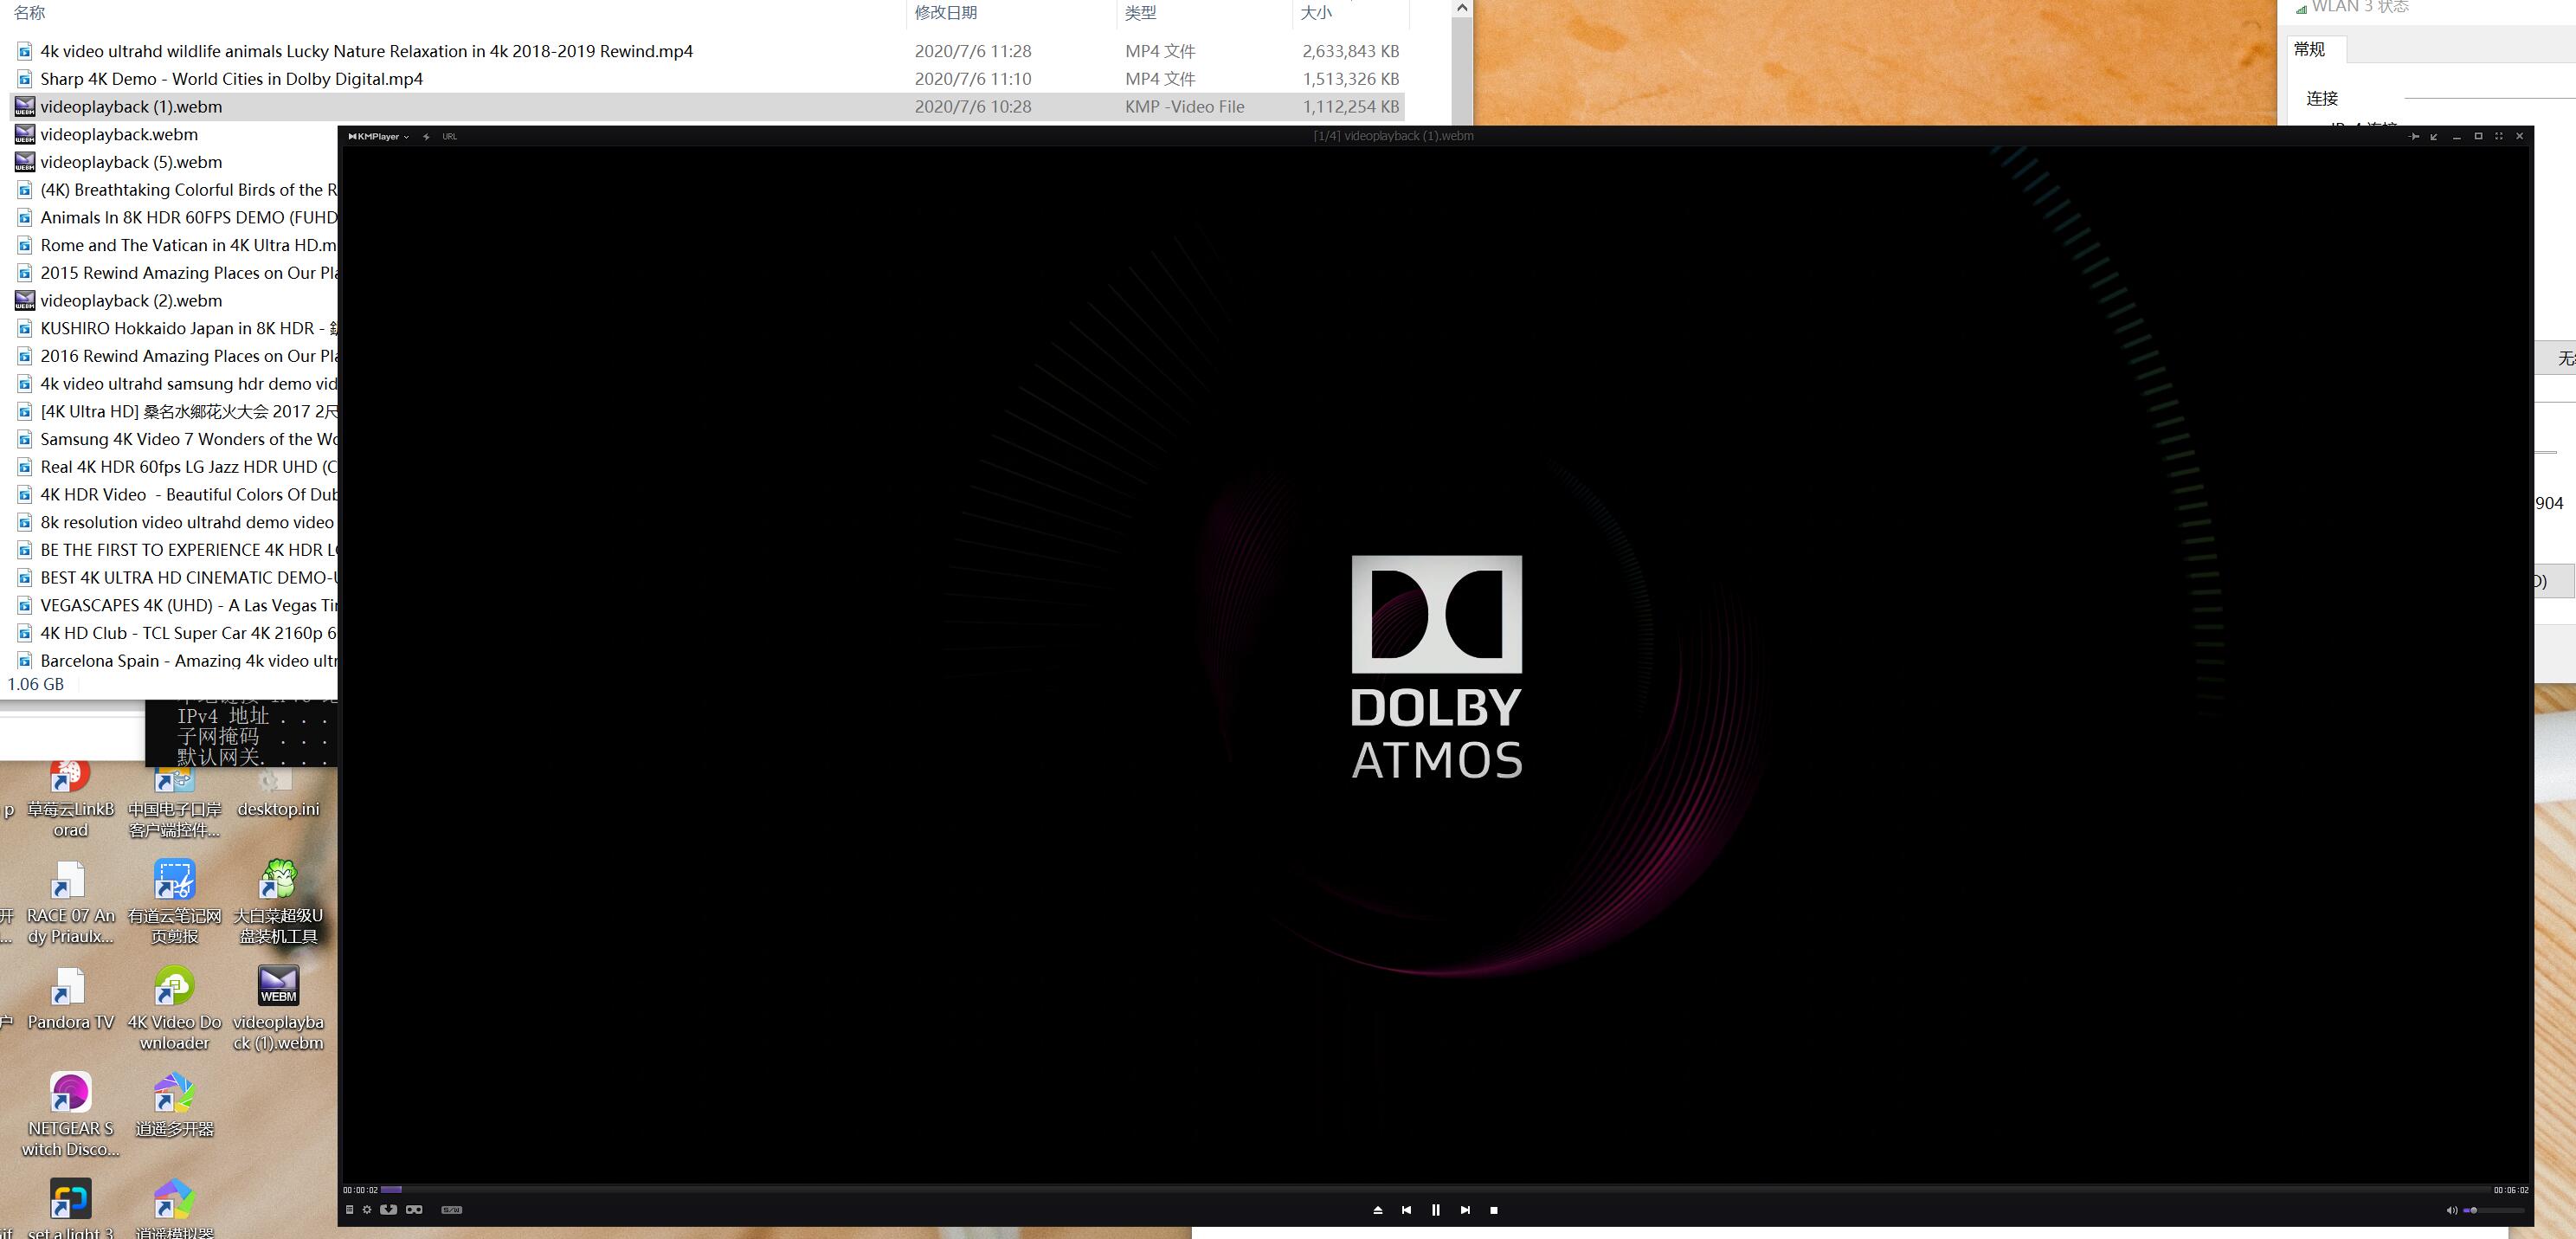The image size is (2576, 1239).
Task: Mute the player volume speaker icon
Action: [x=2451, y=1211]
